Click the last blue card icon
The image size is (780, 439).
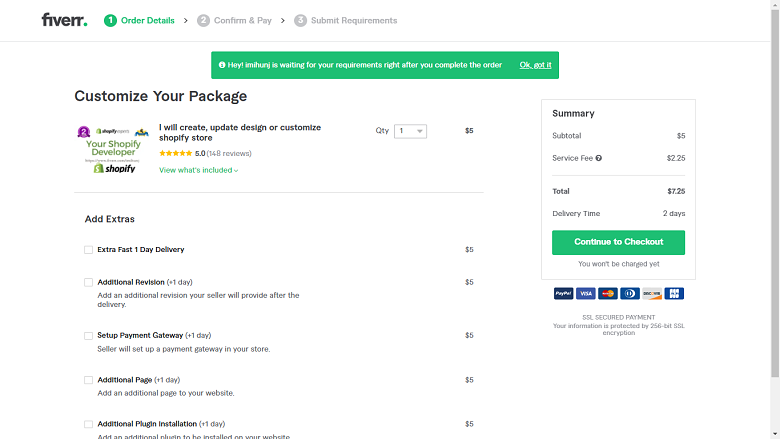coord(674,293)
